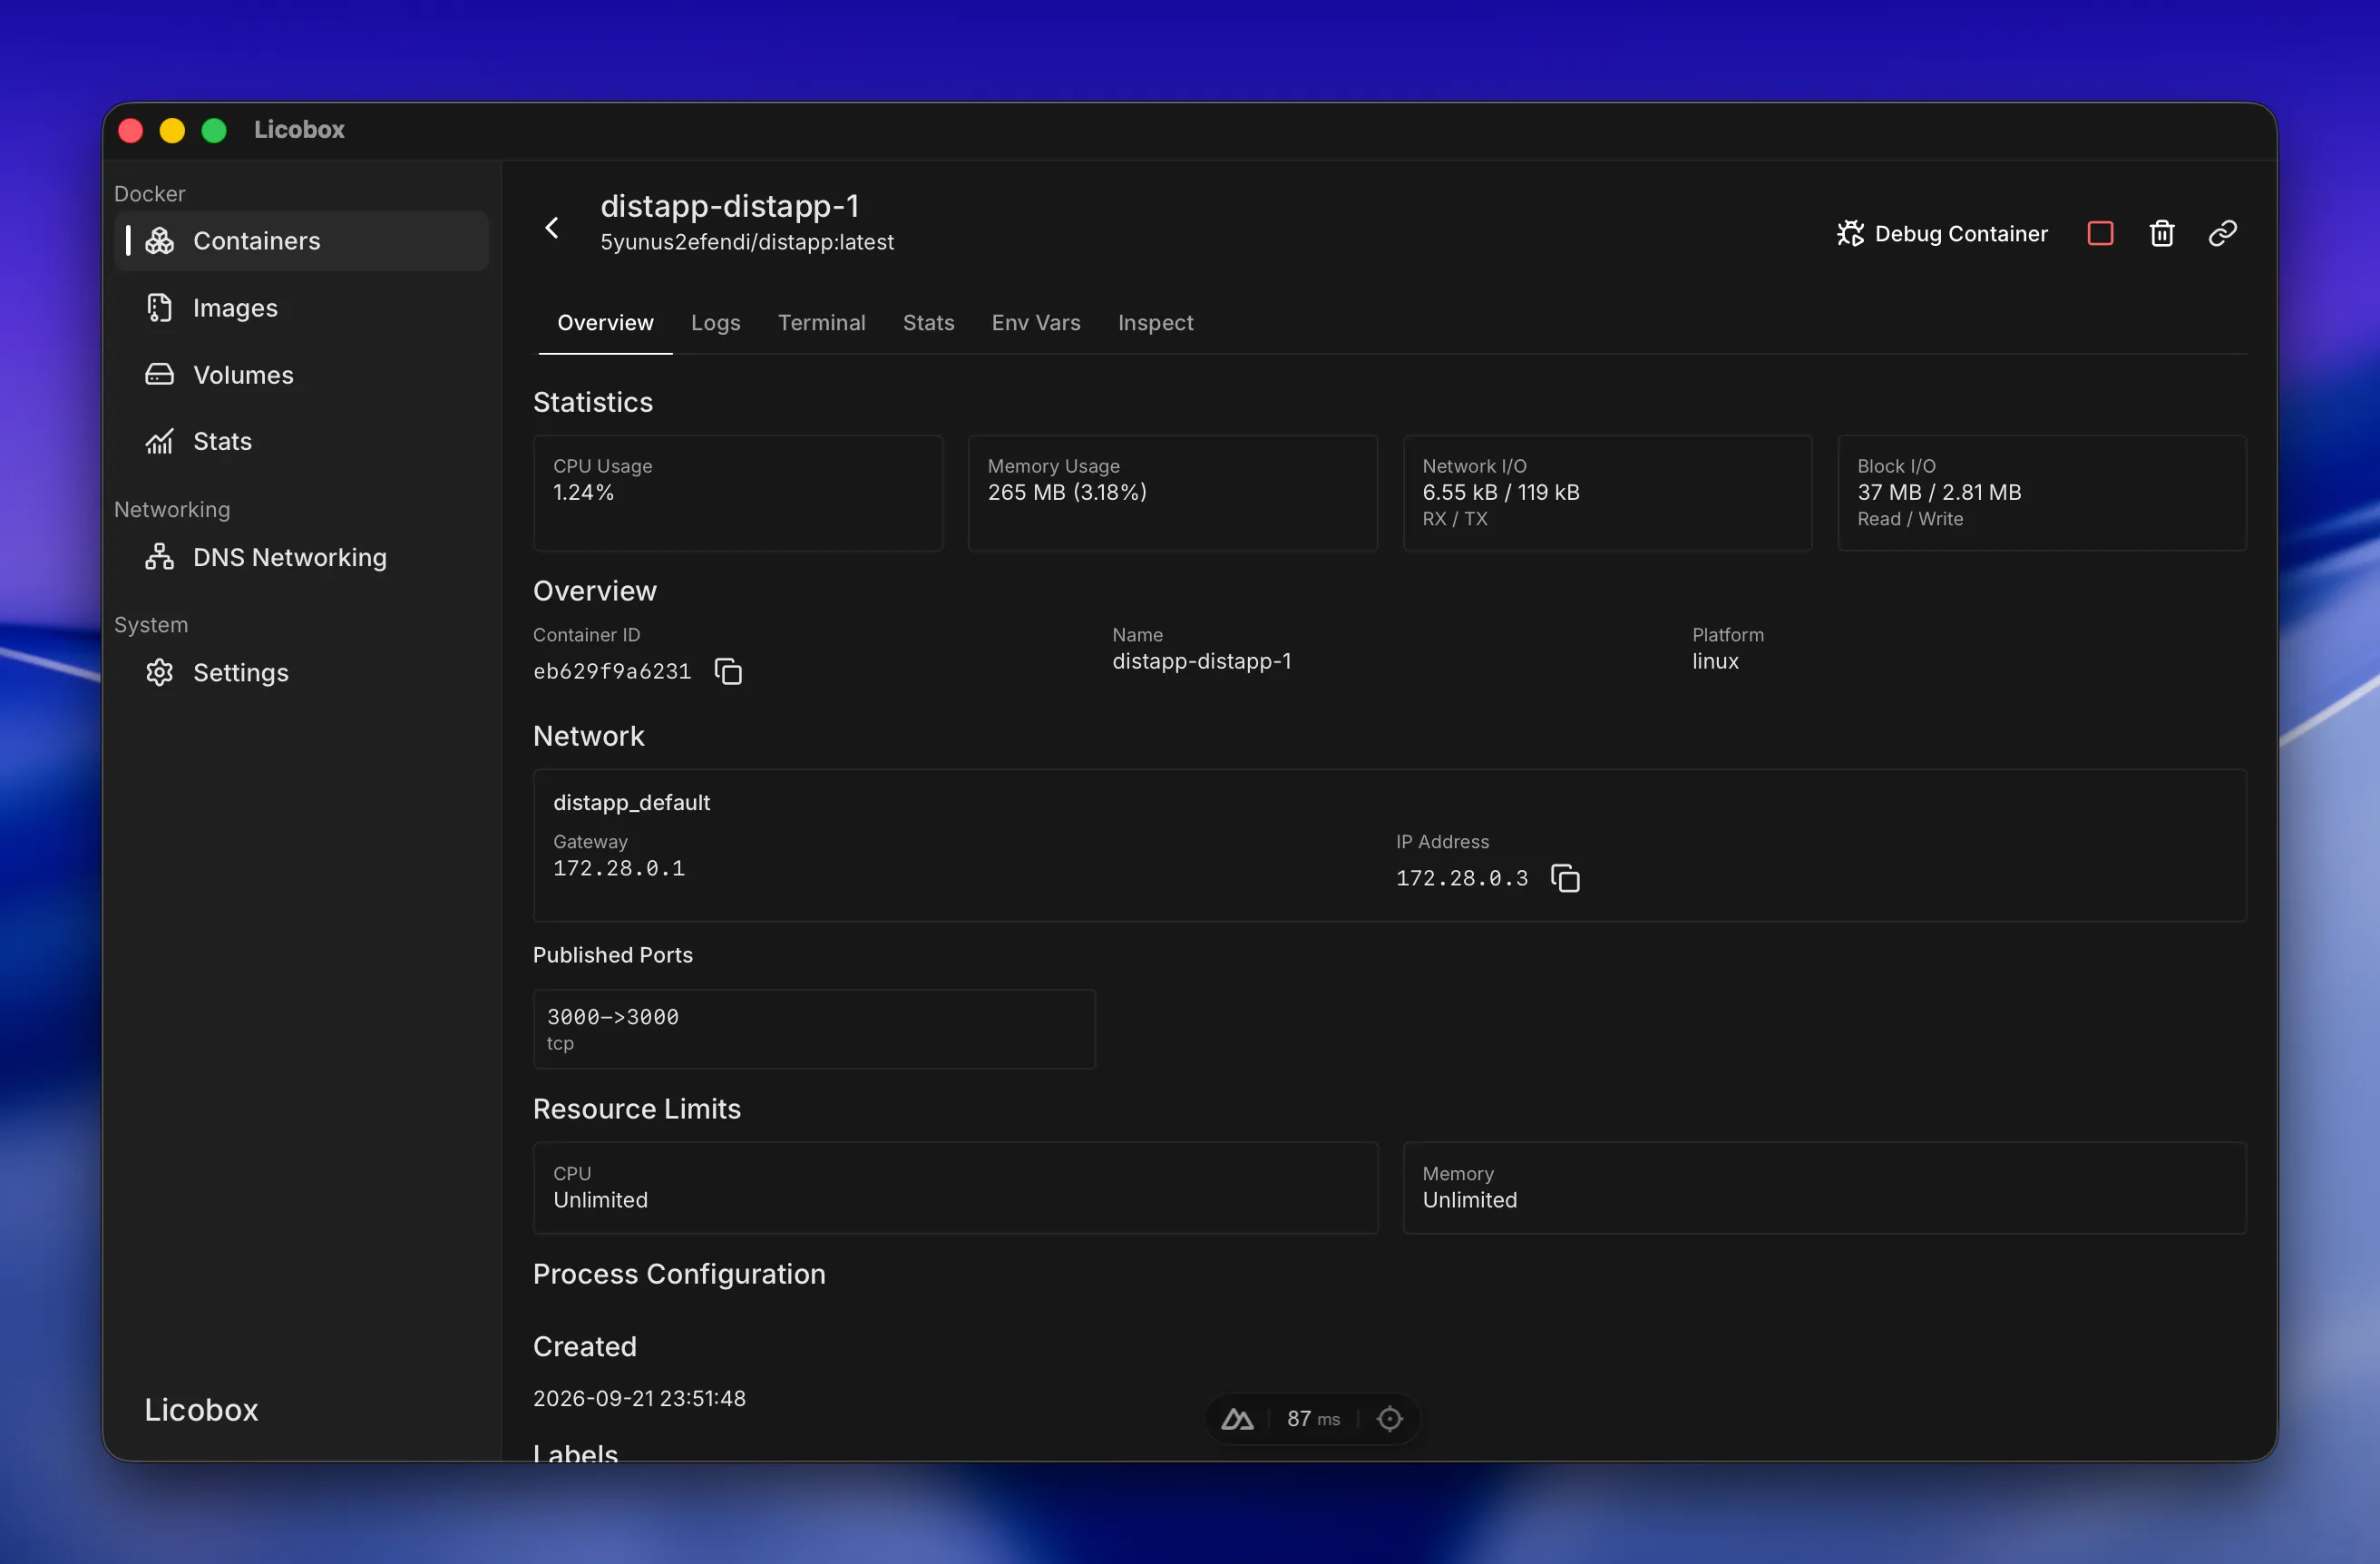Viewport: 2380px width, 1564px height.
Task: Click the Memory Usage statistics card
Action: (x=1172, y=493)
